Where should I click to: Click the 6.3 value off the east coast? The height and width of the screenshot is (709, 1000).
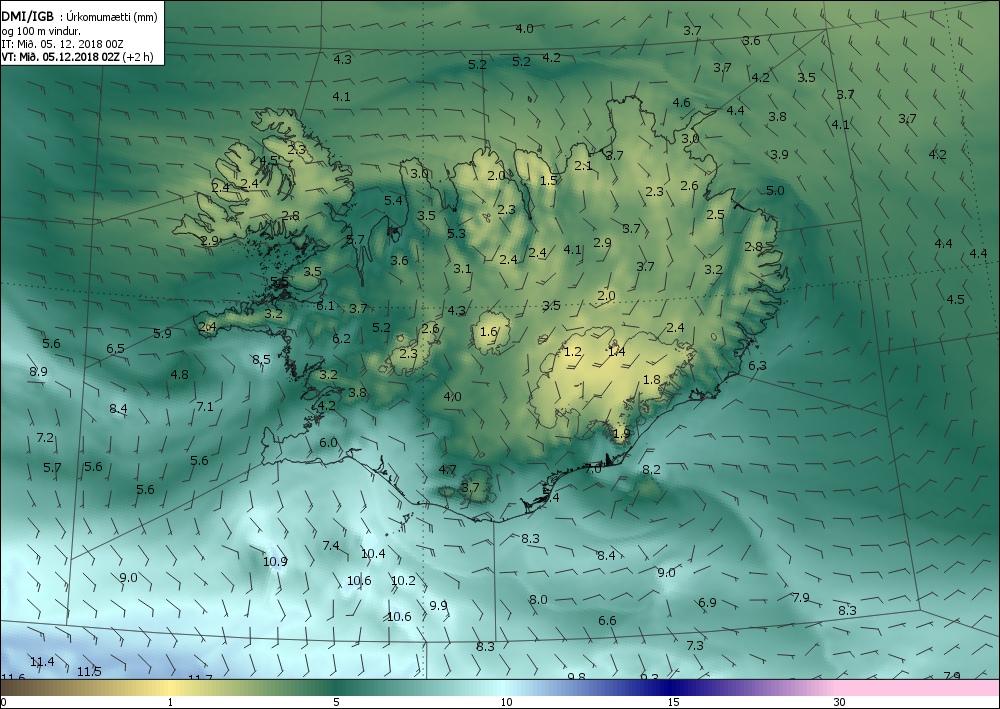coord(758,366)
